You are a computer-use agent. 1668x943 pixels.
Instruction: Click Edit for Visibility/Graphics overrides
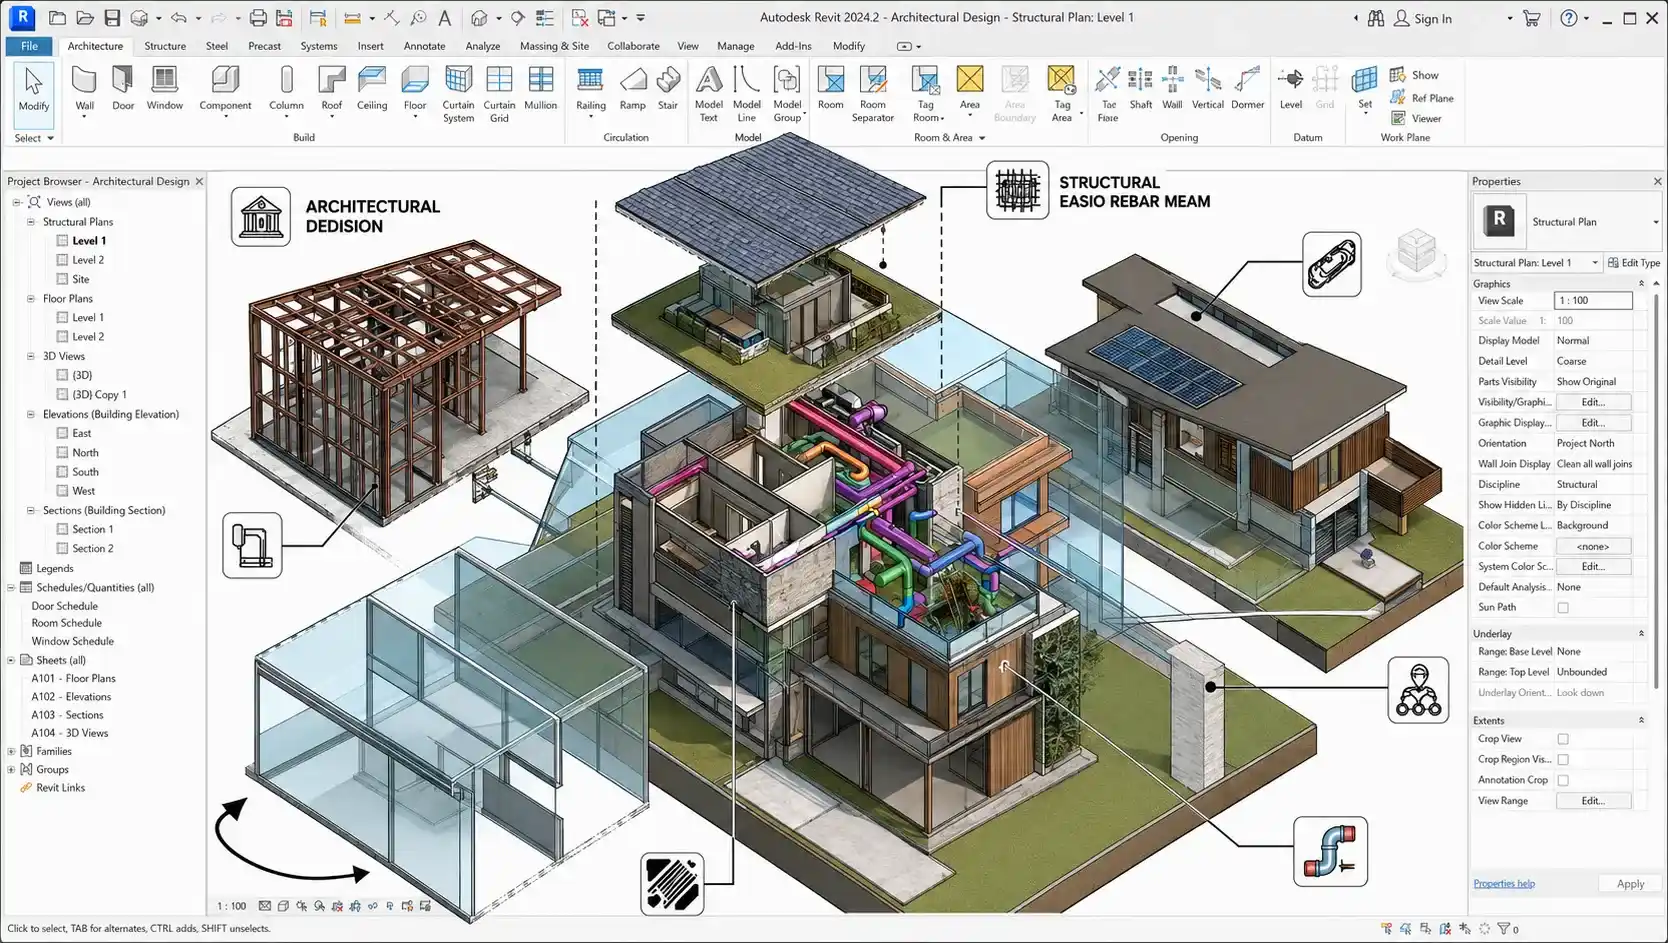1593,402
